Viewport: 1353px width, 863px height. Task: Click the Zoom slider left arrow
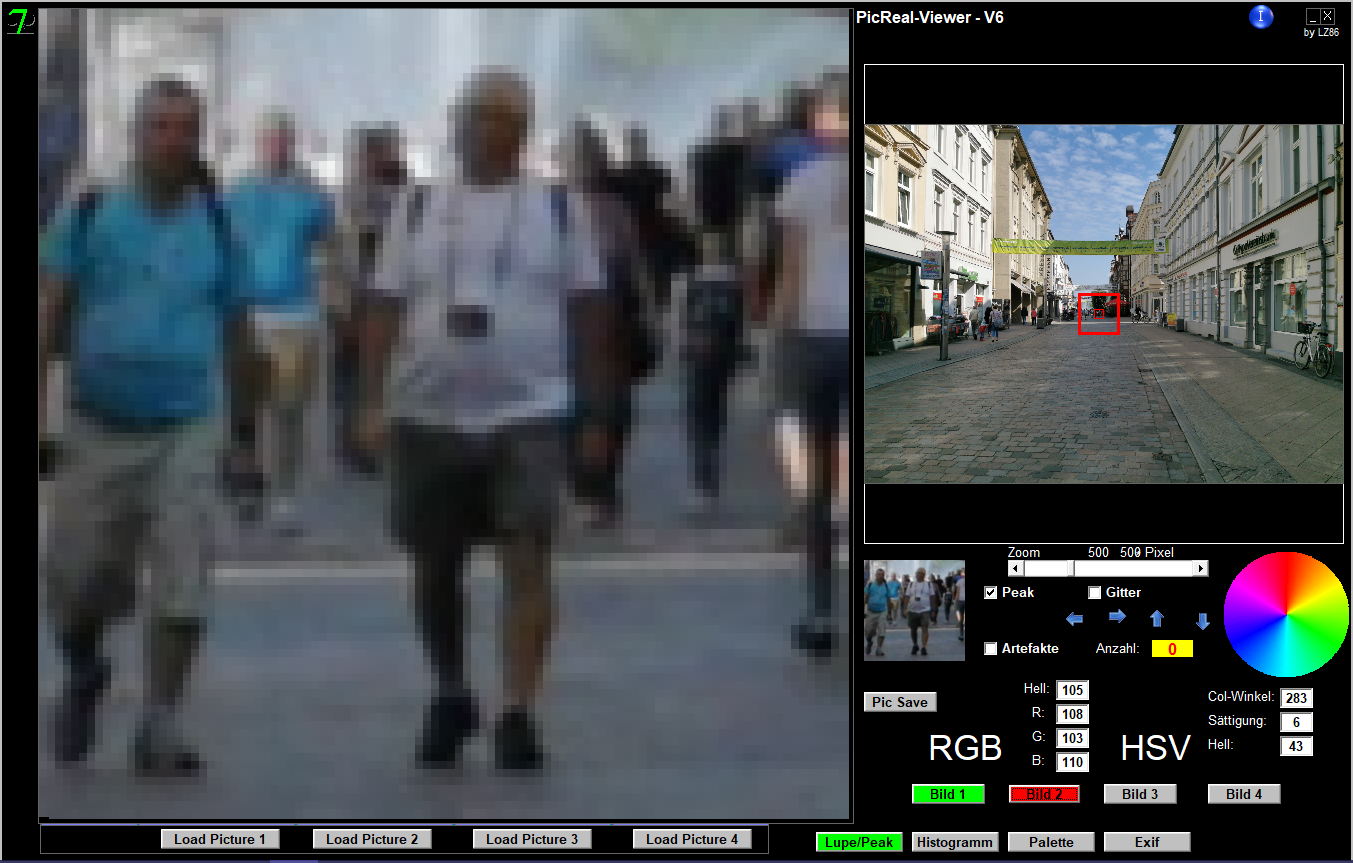(x=1015, y=568)
